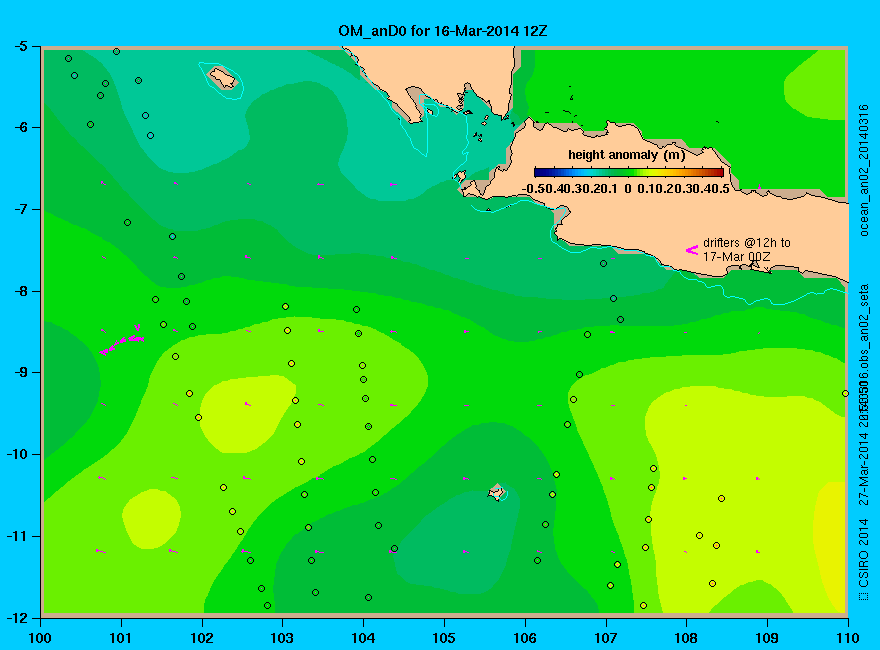Click the x-axis label 106
Screen dimensions: 880x650
point(525,638)
